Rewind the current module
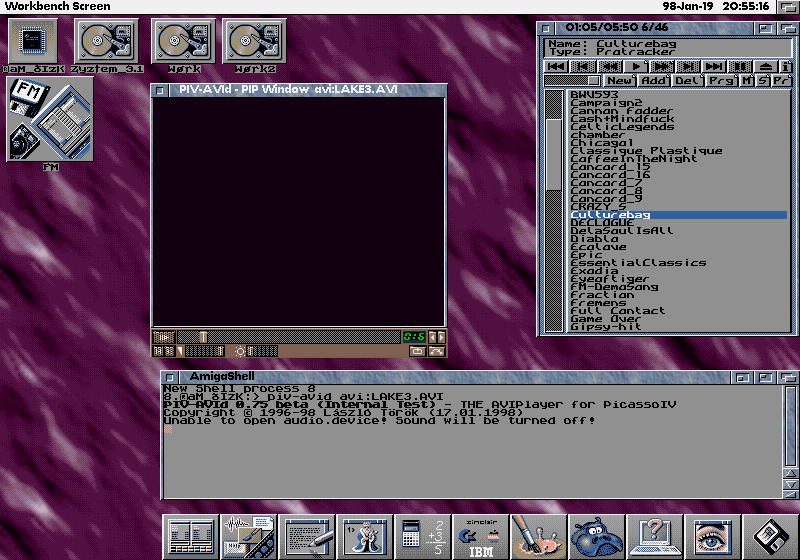The height and width of the screenshot is (560, 800). [609, 66]
